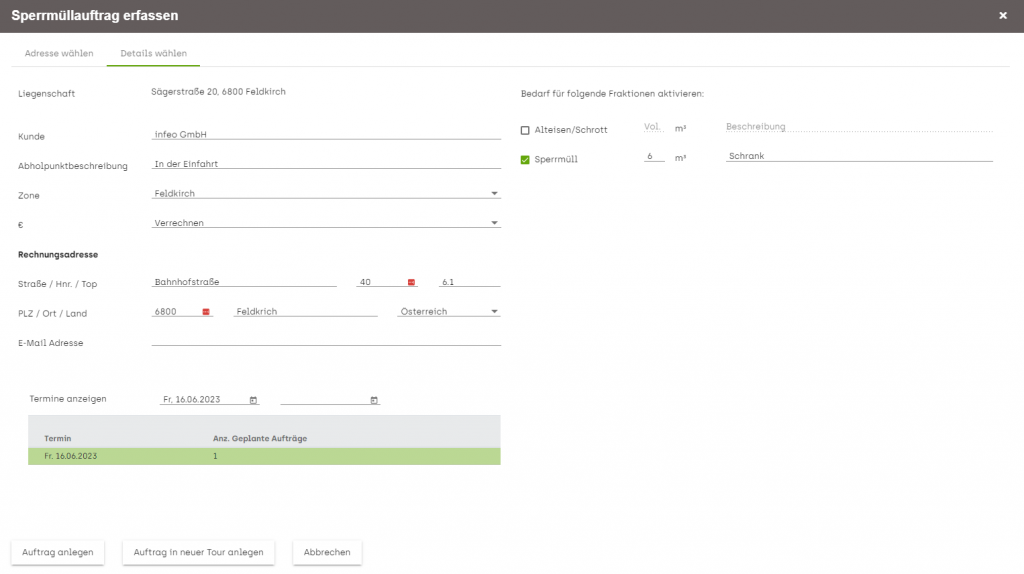
Task: Click the Kunde field with infeo GmbH
Action: click(x=326, y=134)
